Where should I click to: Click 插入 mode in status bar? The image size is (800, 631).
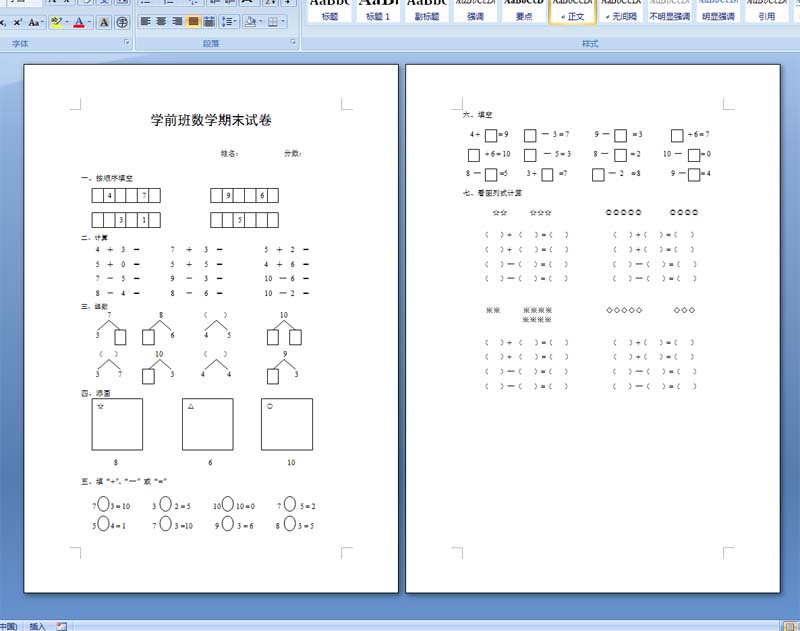coord(37,626)
